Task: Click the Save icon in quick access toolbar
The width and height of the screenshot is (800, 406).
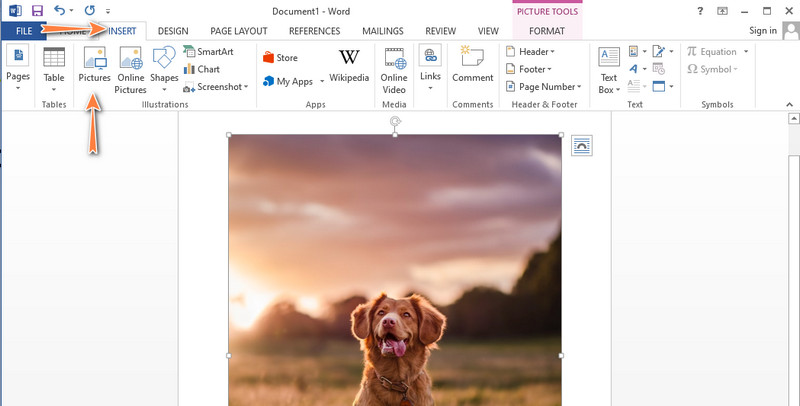Action: [37, 10]
